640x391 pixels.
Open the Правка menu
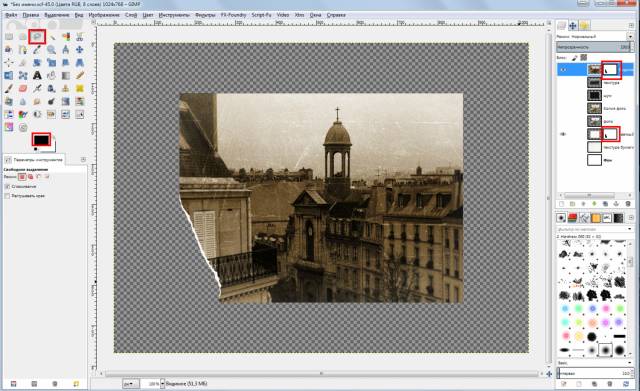[31, 15]
